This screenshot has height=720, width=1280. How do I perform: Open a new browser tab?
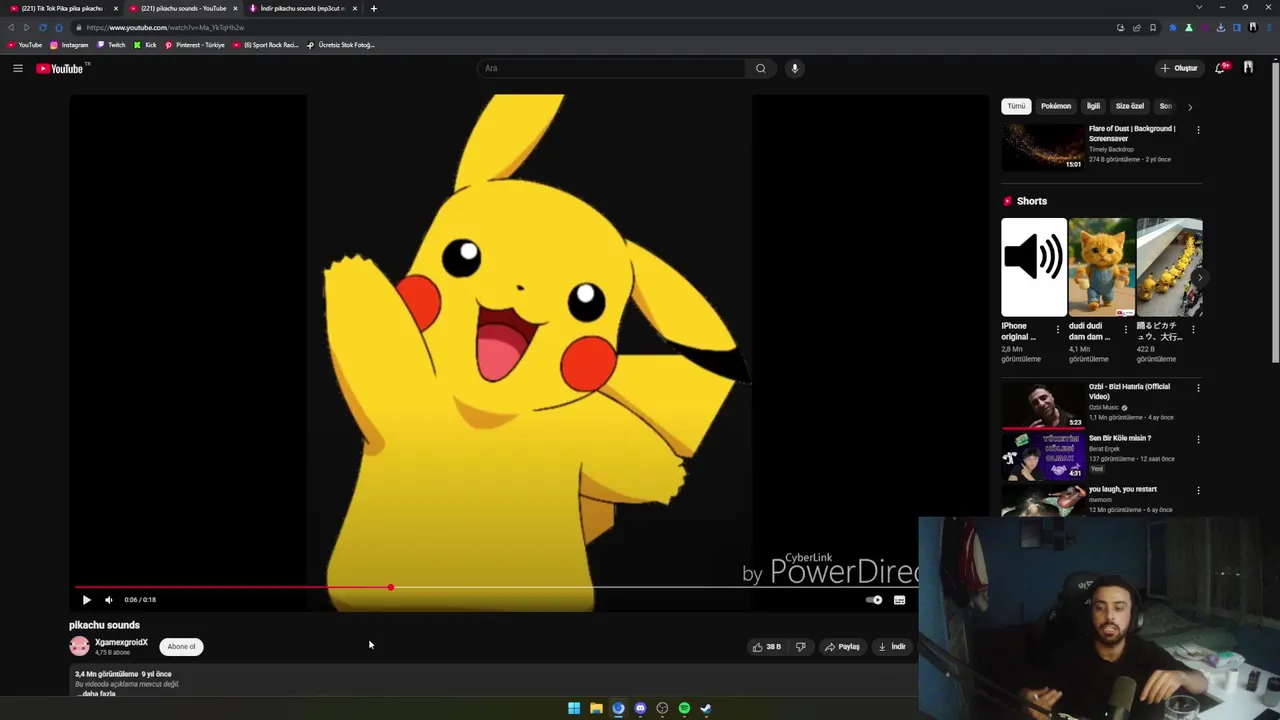pos(374,8)
